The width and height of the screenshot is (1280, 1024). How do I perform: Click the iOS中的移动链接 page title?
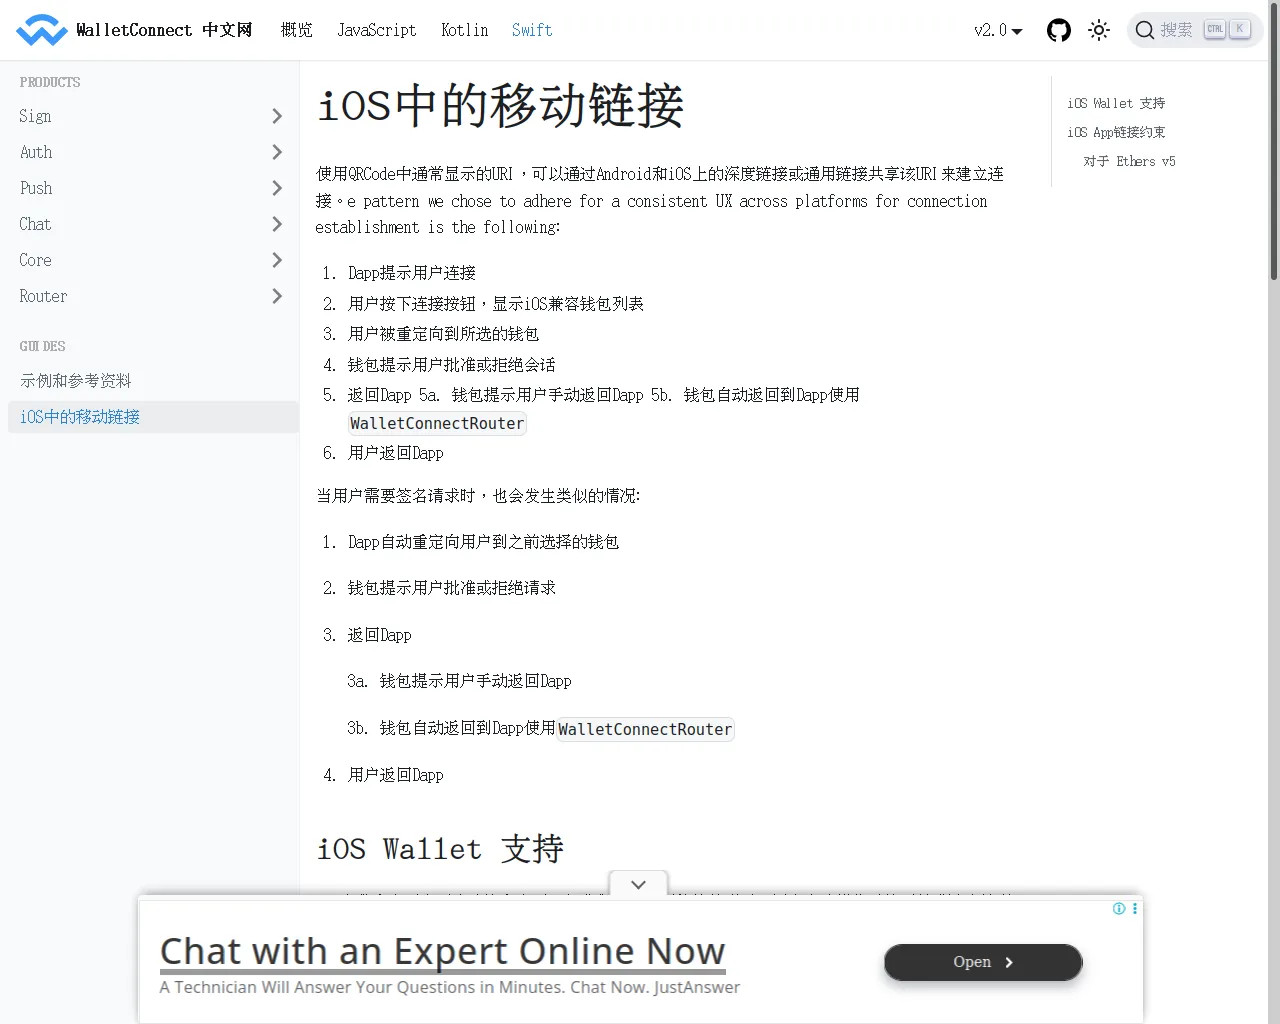(500, 106)
